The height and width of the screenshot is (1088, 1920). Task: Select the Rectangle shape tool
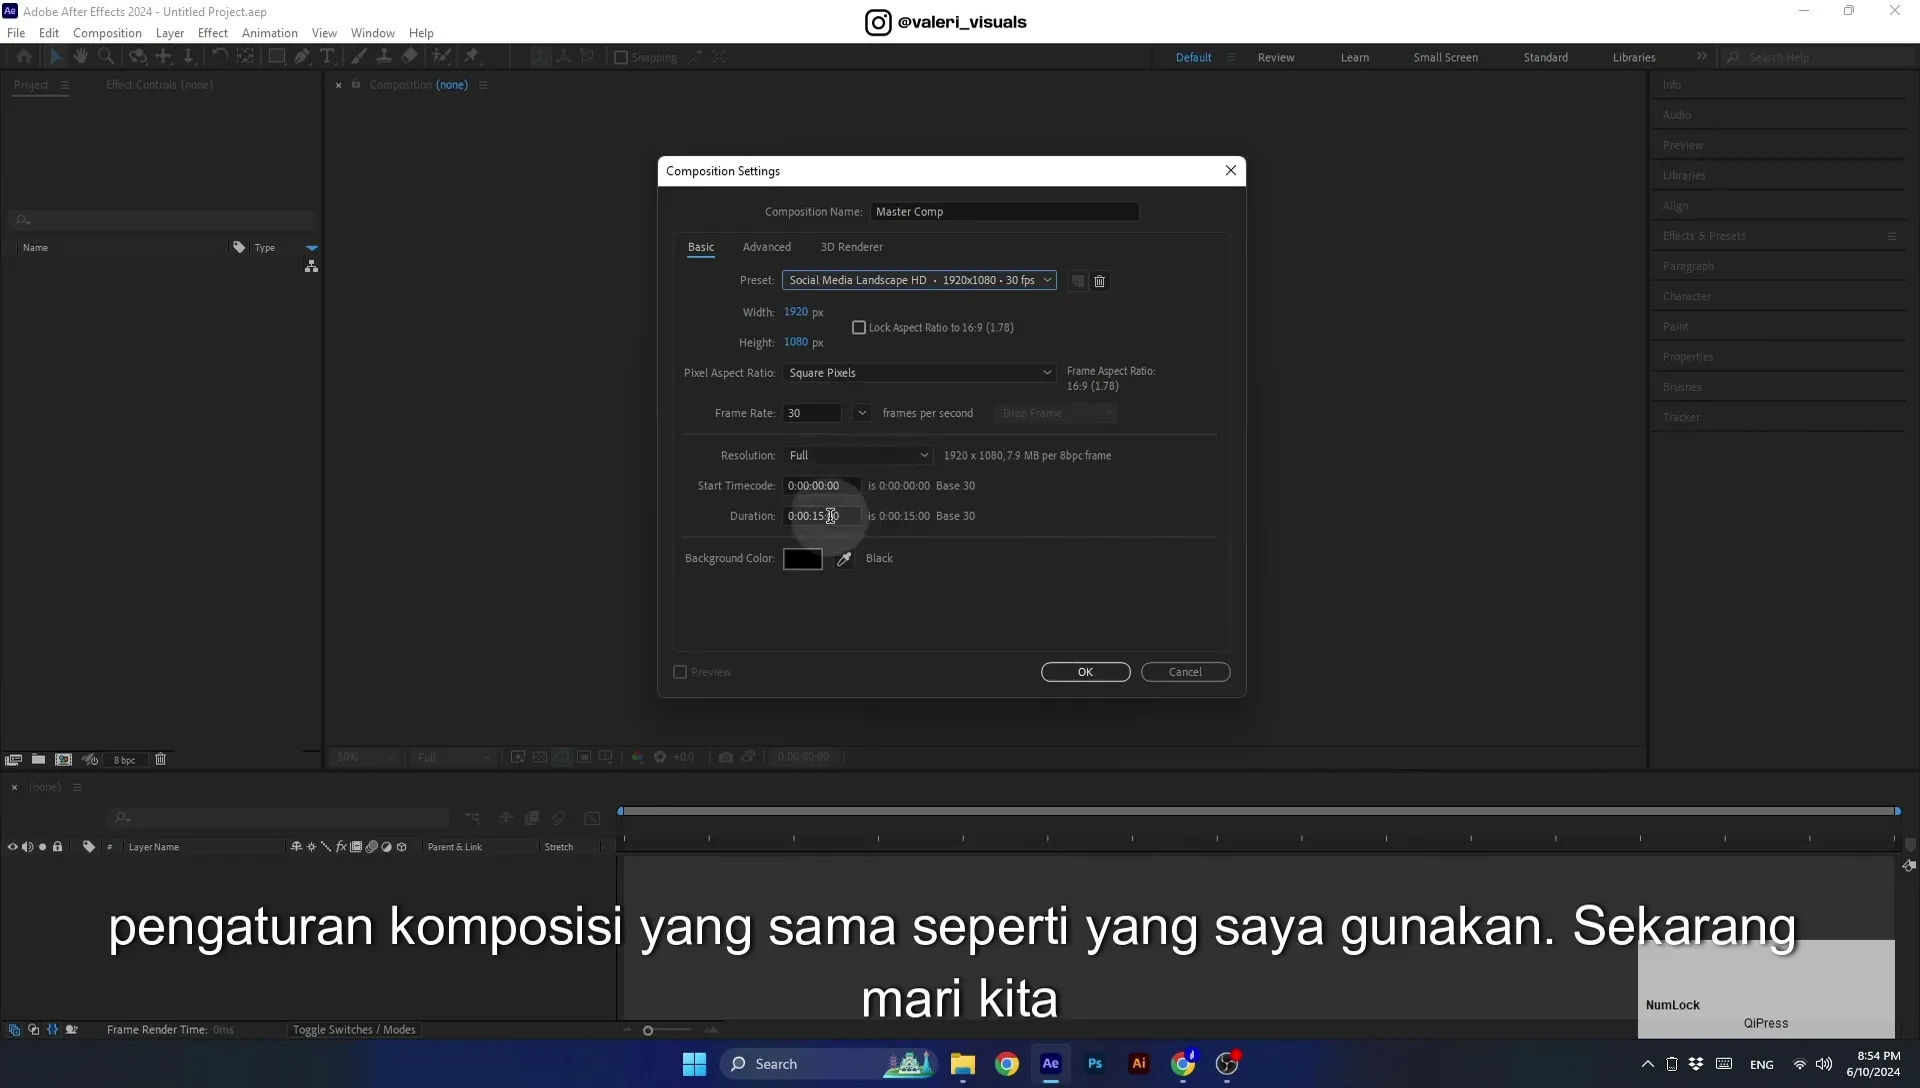point(277,57)
